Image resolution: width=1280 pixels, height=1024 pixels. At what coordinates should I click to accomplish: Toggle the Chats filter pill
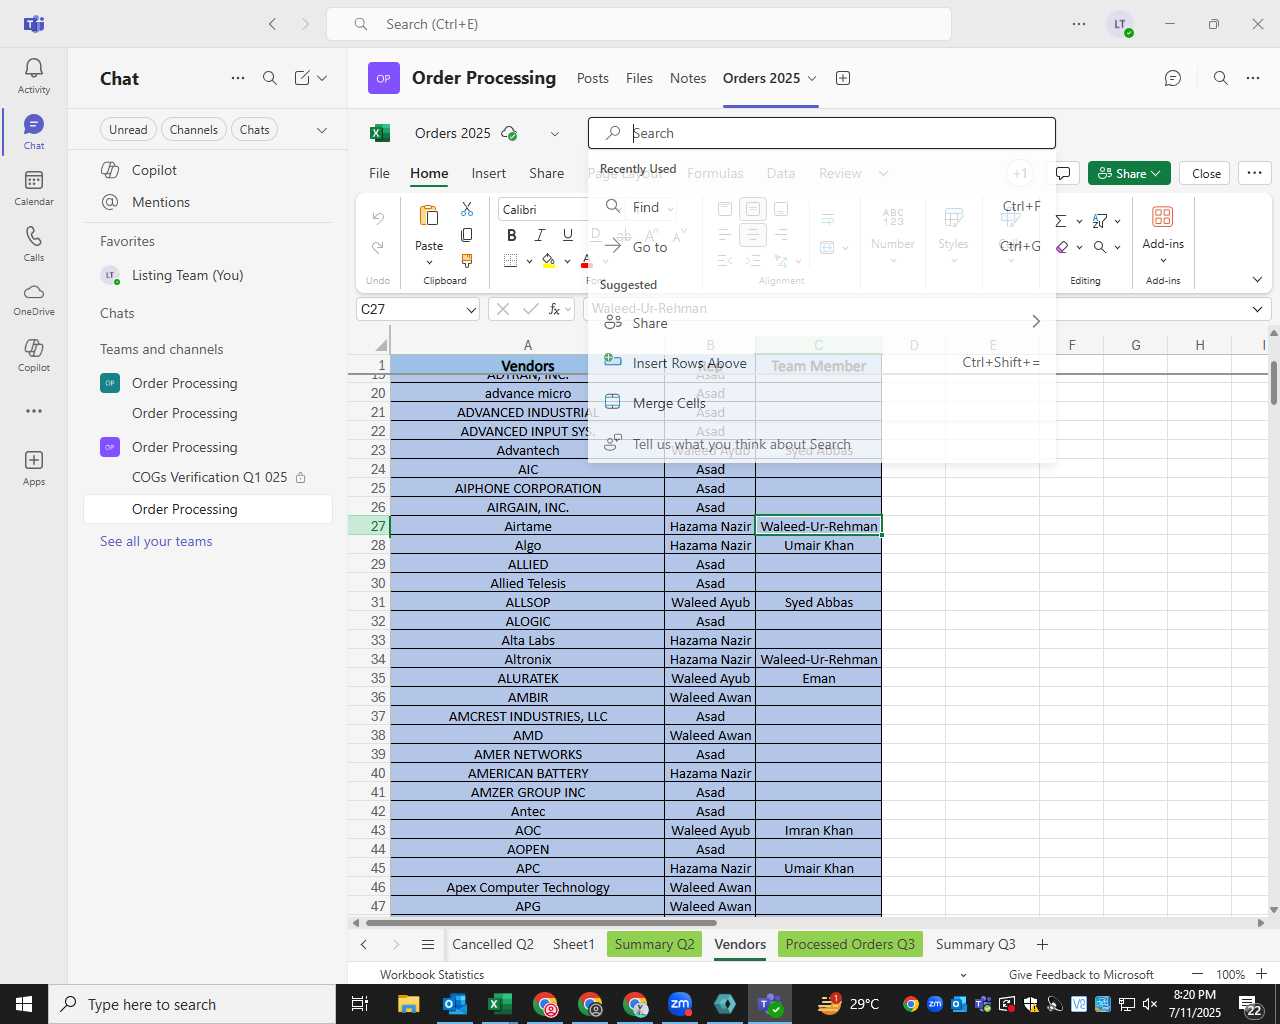click(x=255, y=130)
